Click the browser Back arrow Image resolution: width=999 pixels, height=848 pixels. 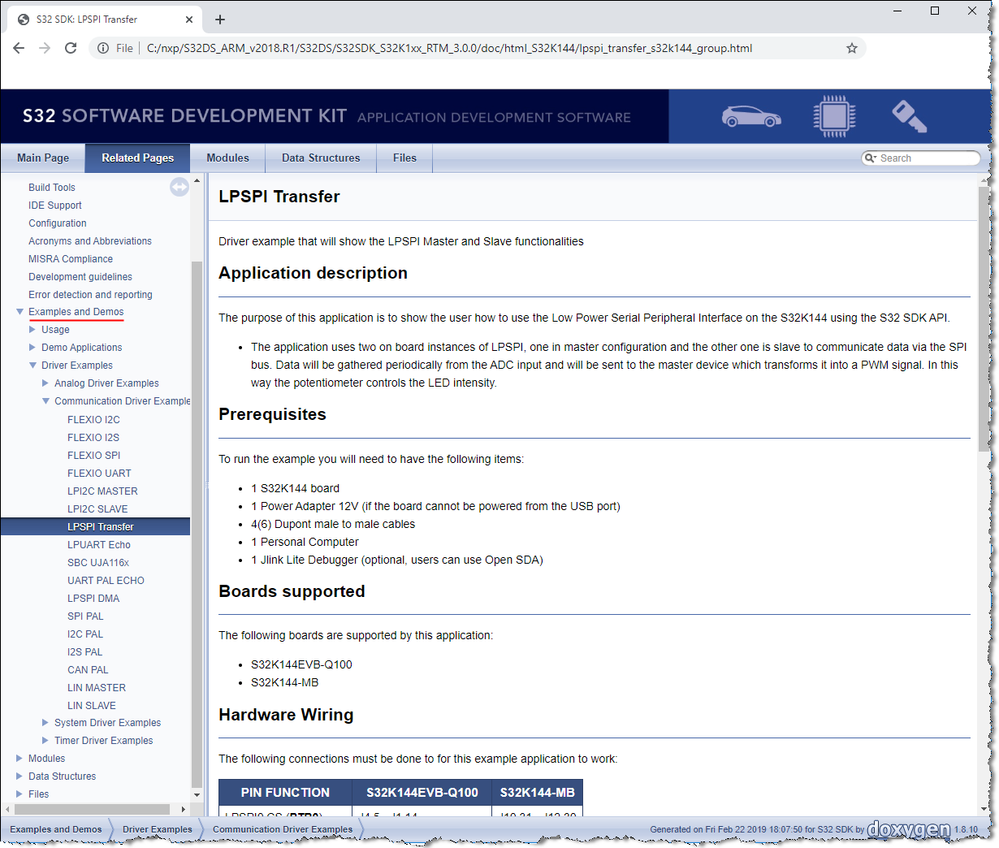18,48
